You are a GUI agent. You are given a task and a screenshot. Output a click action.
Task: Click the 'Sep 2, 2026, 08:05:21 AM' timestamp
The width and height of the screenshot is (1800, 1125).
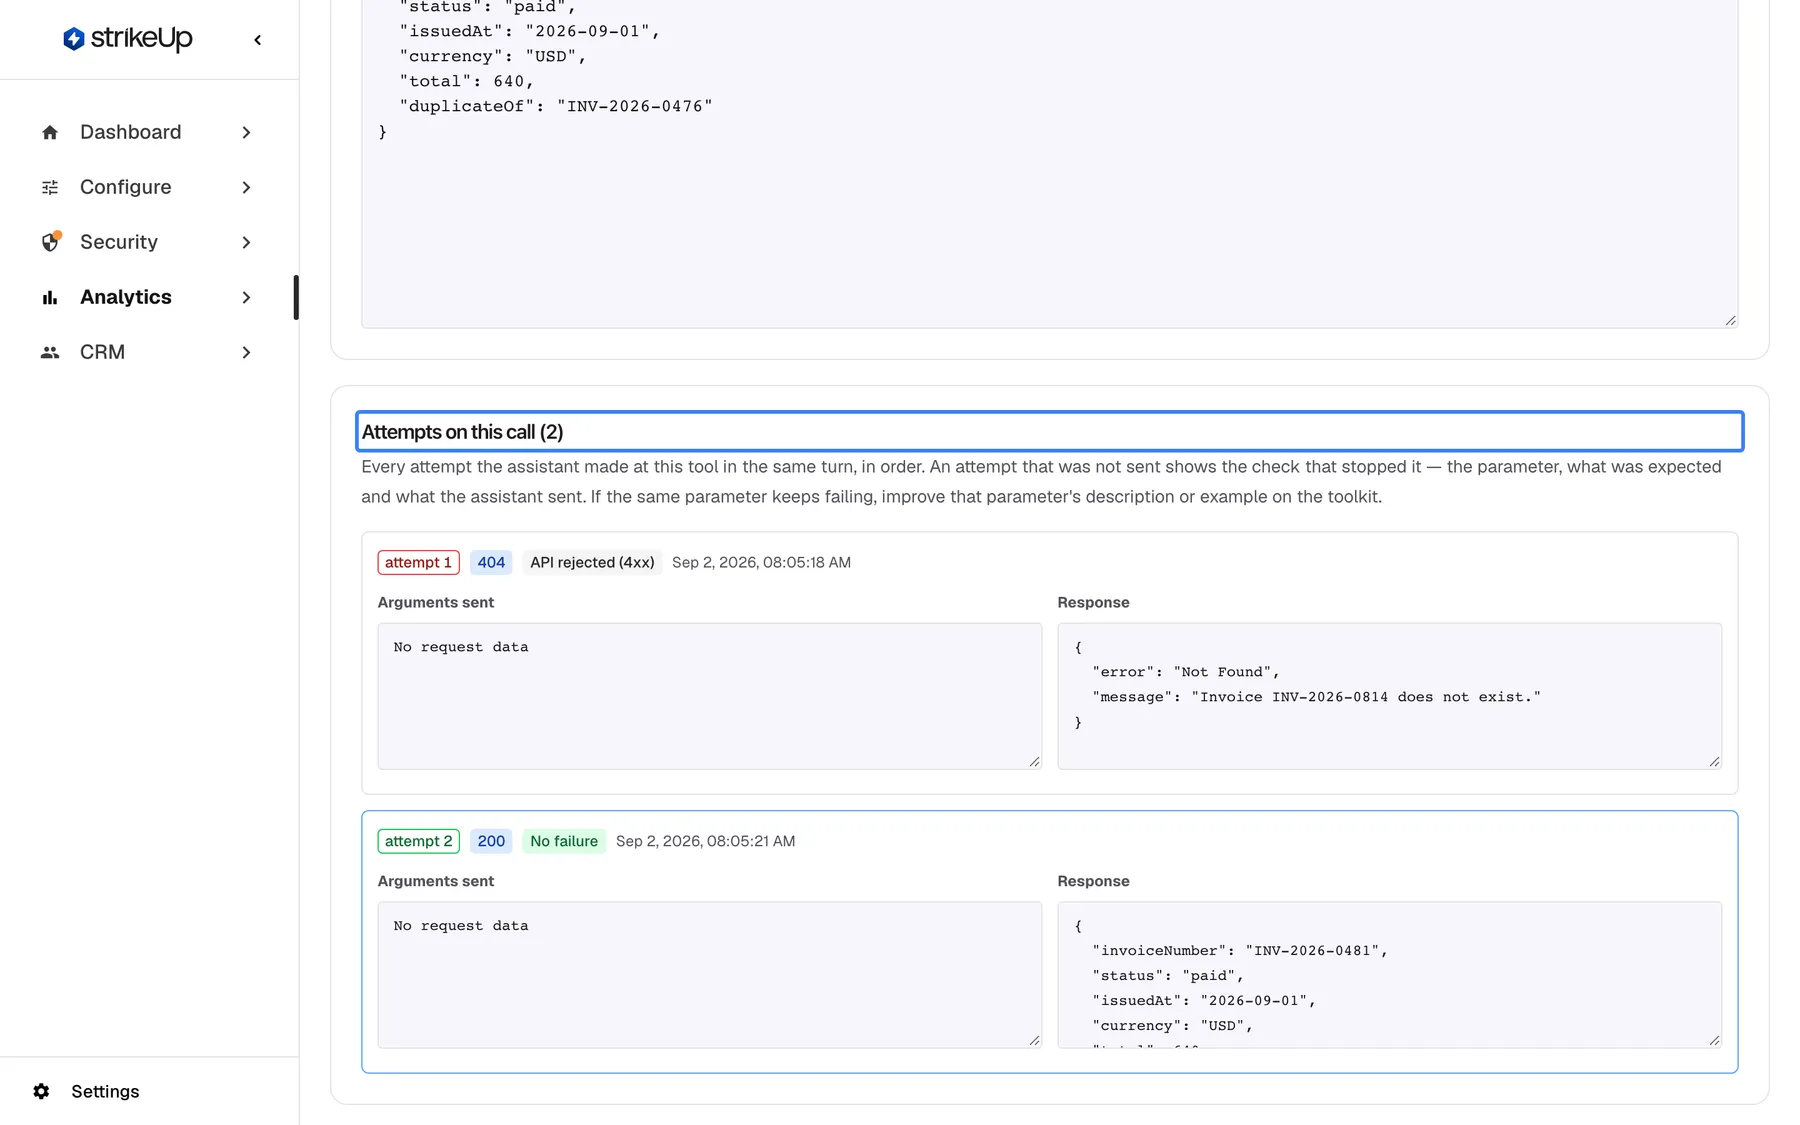pyautogui.click(x=705, y=841)
